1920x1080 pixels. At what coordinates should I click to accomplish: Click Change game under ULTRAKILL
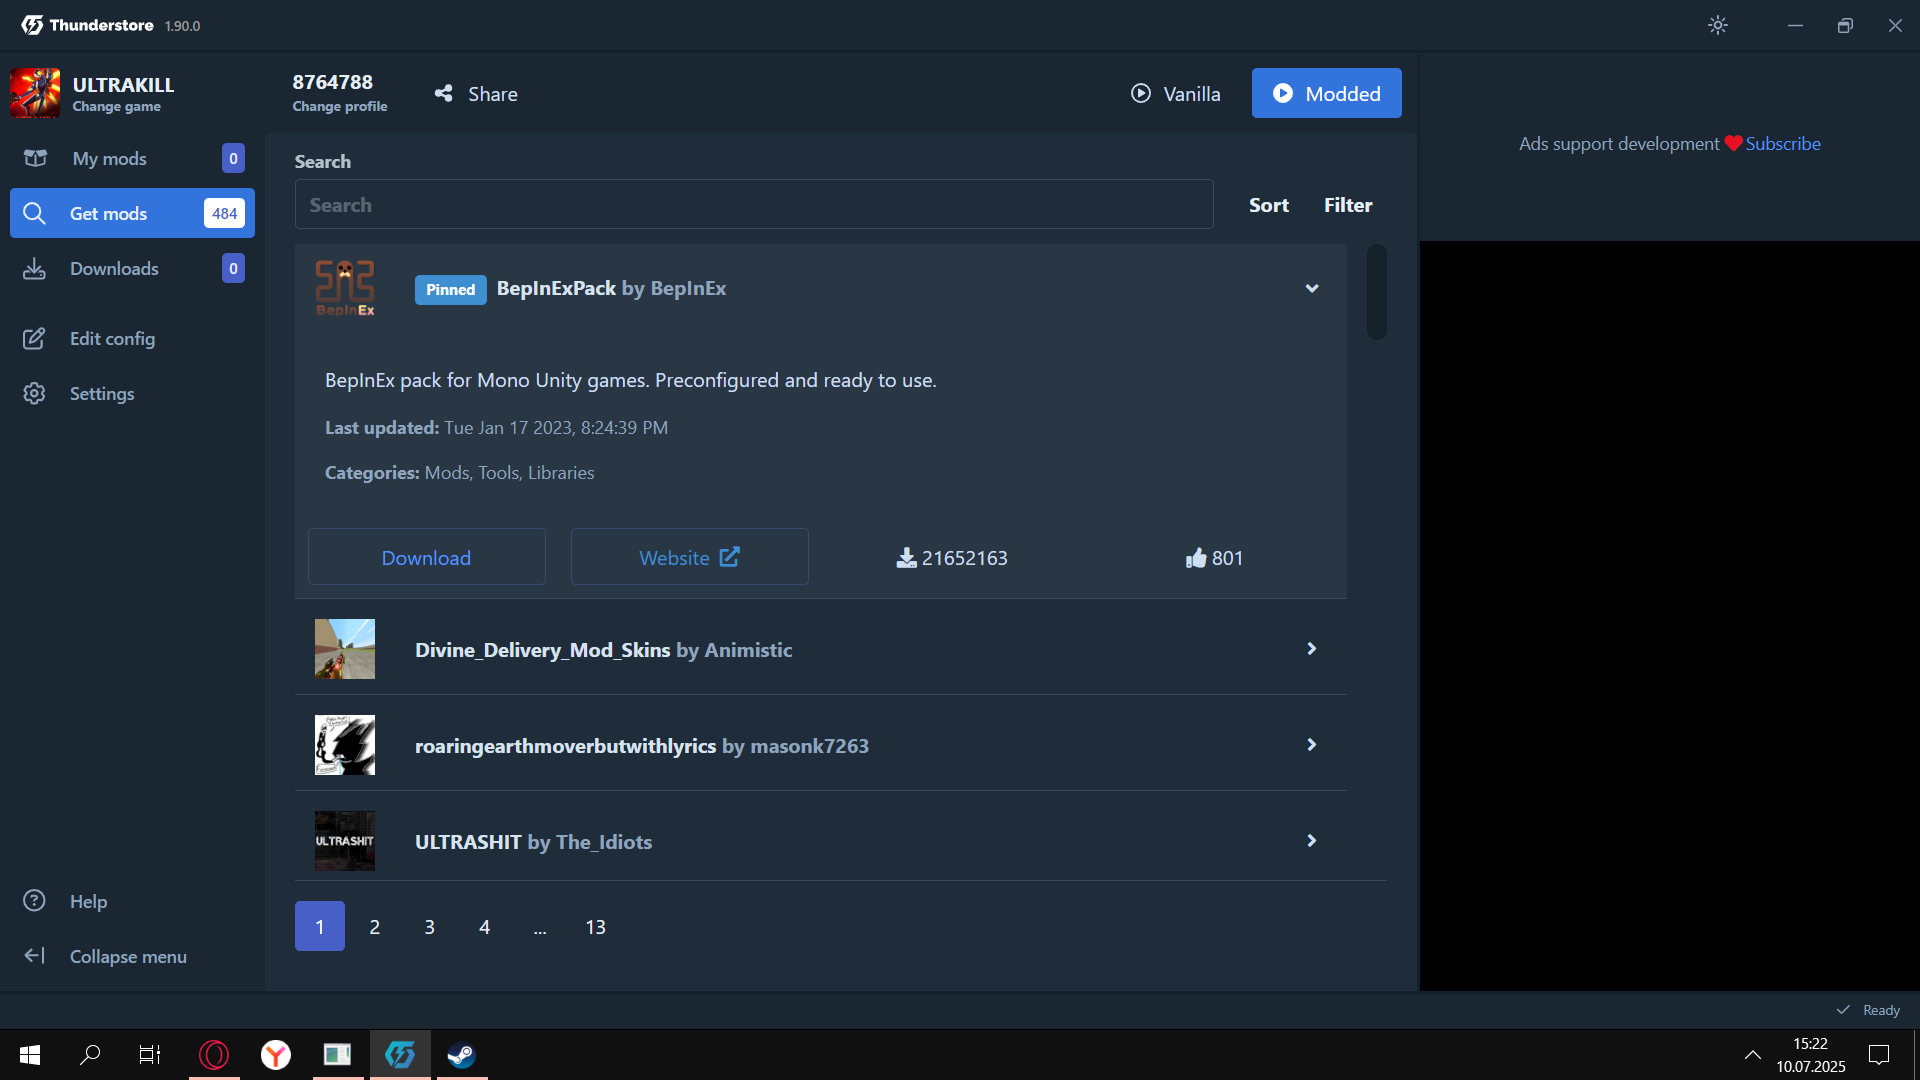coord(116,107)
